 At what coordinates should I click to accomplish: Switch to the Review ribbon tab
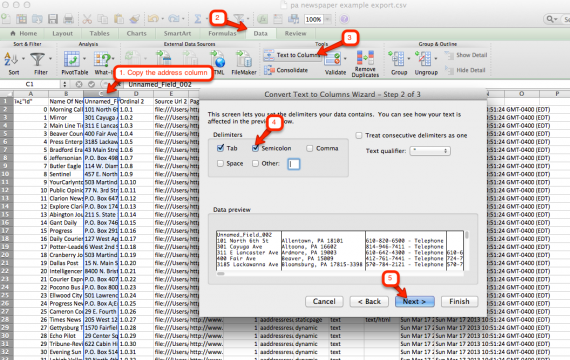pyautogui.click(x=295, y=33)
